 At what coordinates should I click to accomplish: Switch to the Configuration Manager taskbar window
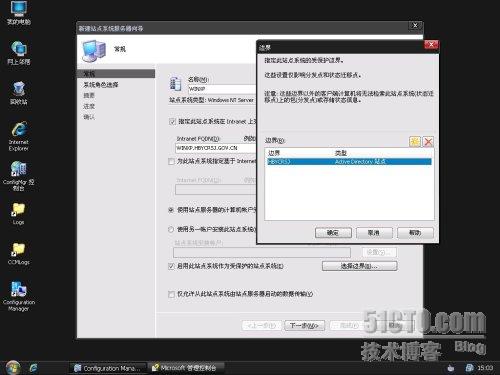tap(108, 368)
